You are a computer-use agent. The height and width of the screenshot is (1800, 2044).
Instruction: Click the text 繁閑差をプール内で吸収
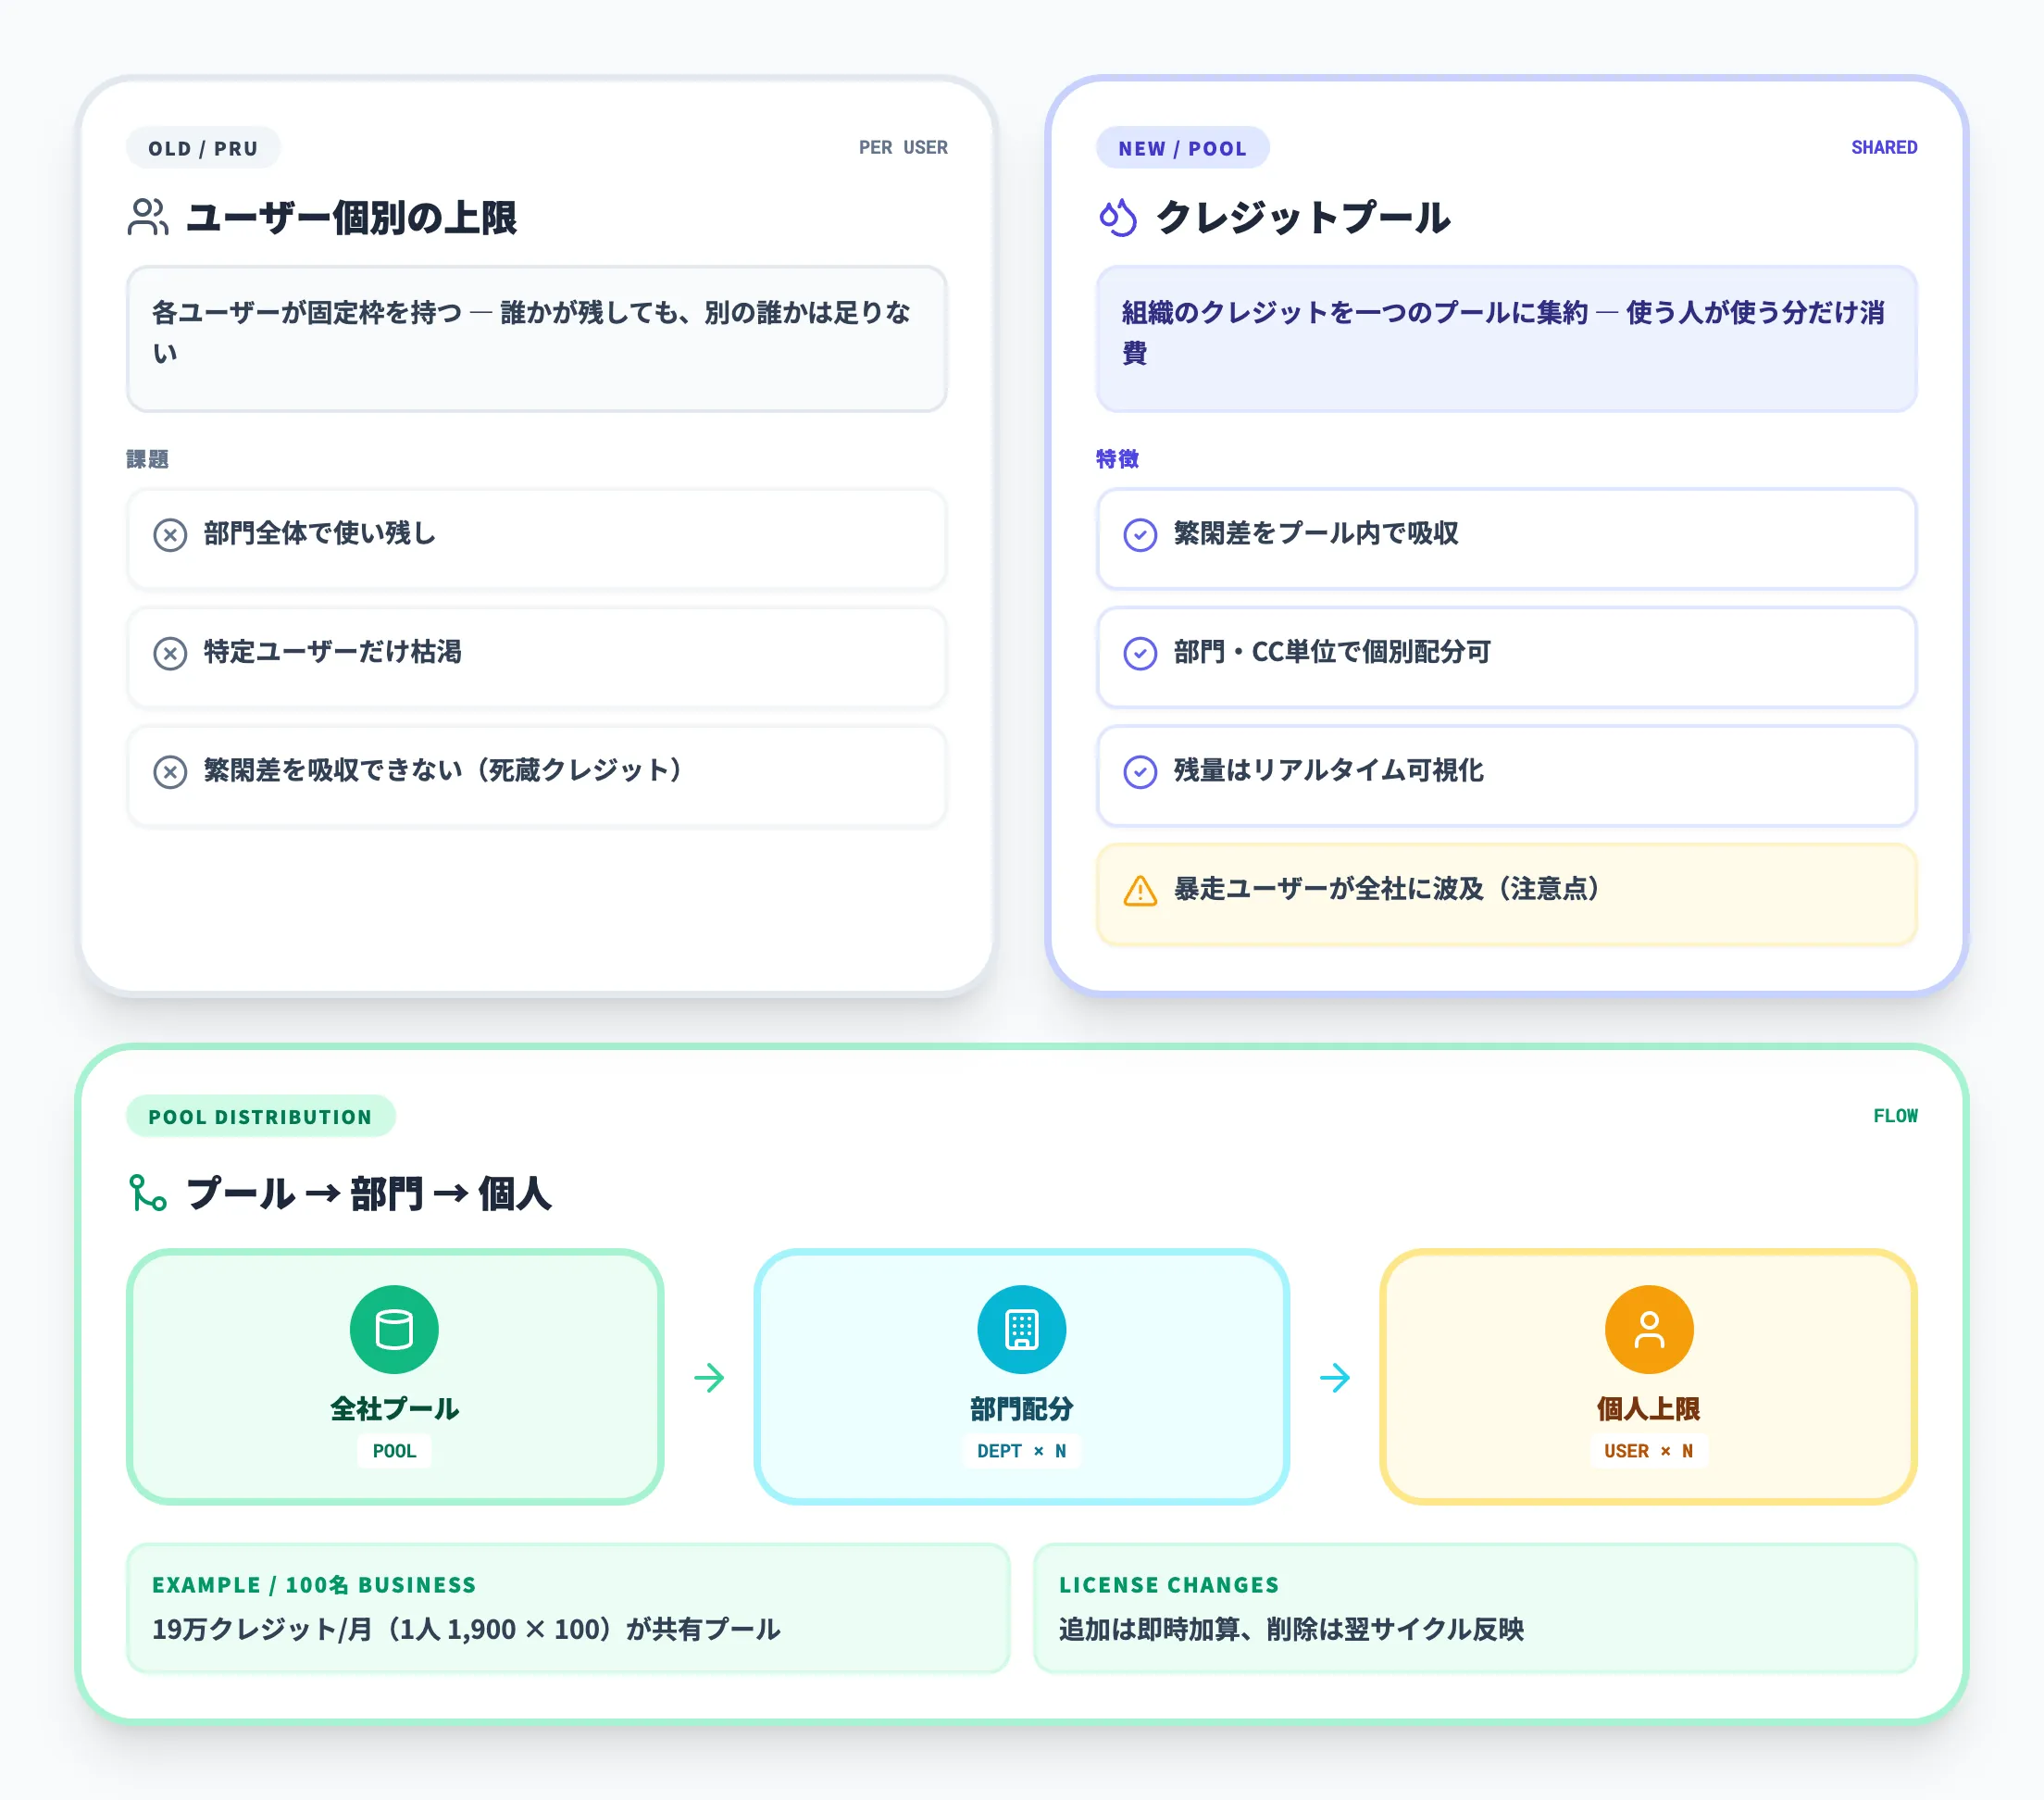pos(1316,533)
